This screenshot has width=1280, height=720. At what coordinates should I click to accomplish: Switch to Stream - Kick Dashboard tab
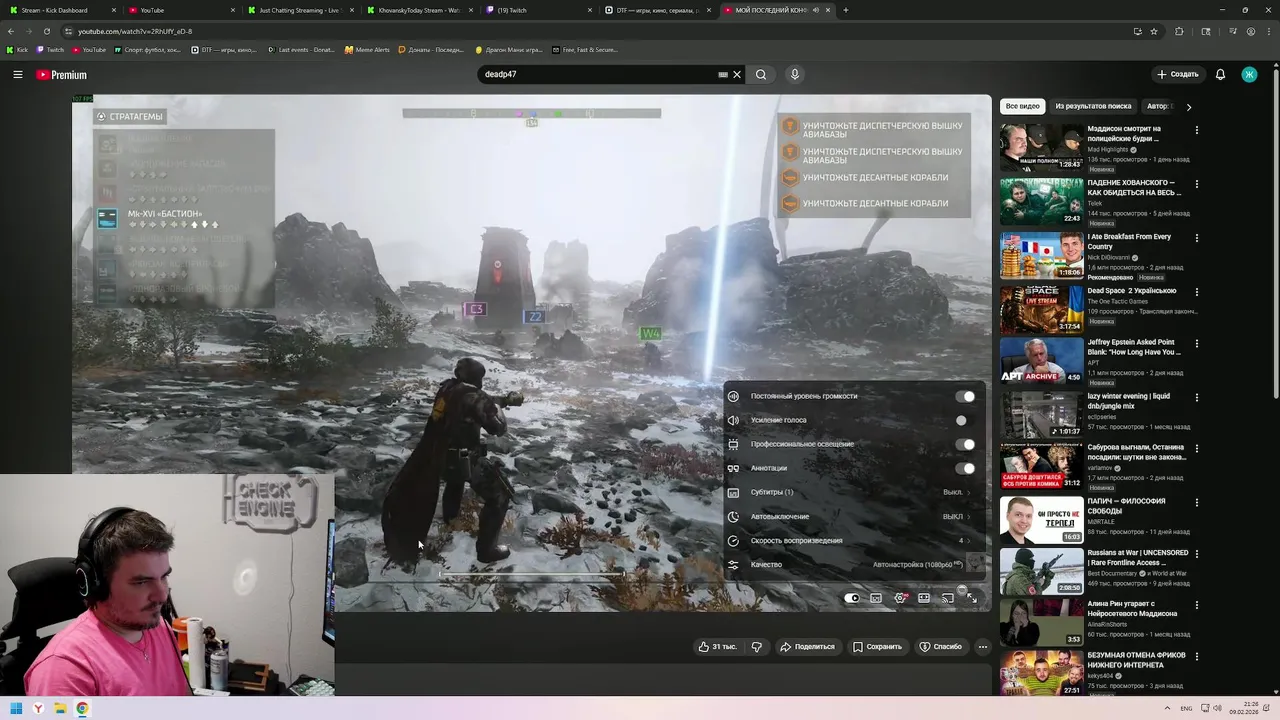tap(60, 10)
